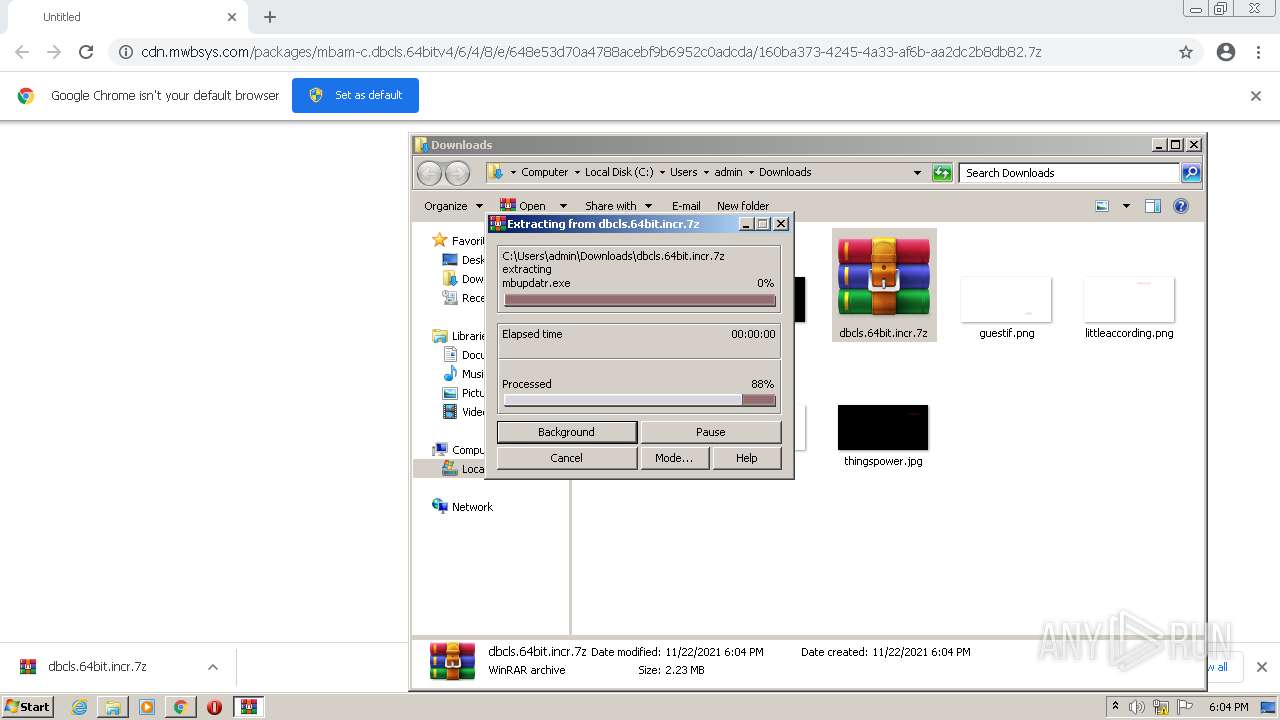Expand the view options dropdown arrow

(x=1126, y=206)
